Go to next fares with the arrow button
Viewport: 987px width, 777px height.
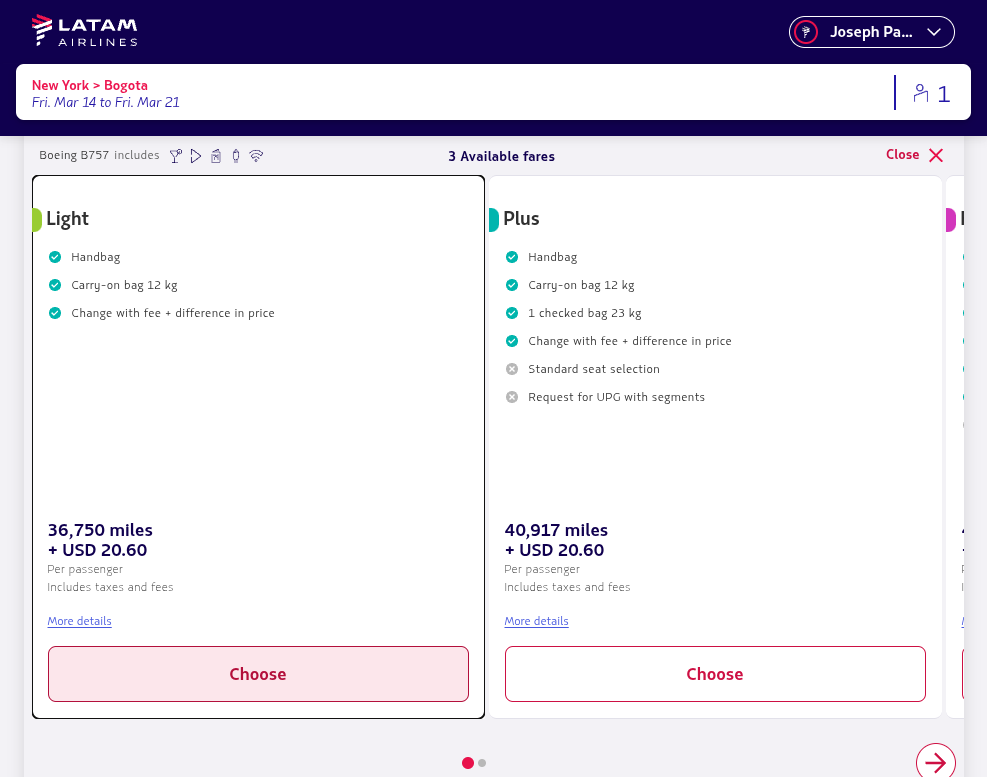pyautogui.click(x=936, y=763)
